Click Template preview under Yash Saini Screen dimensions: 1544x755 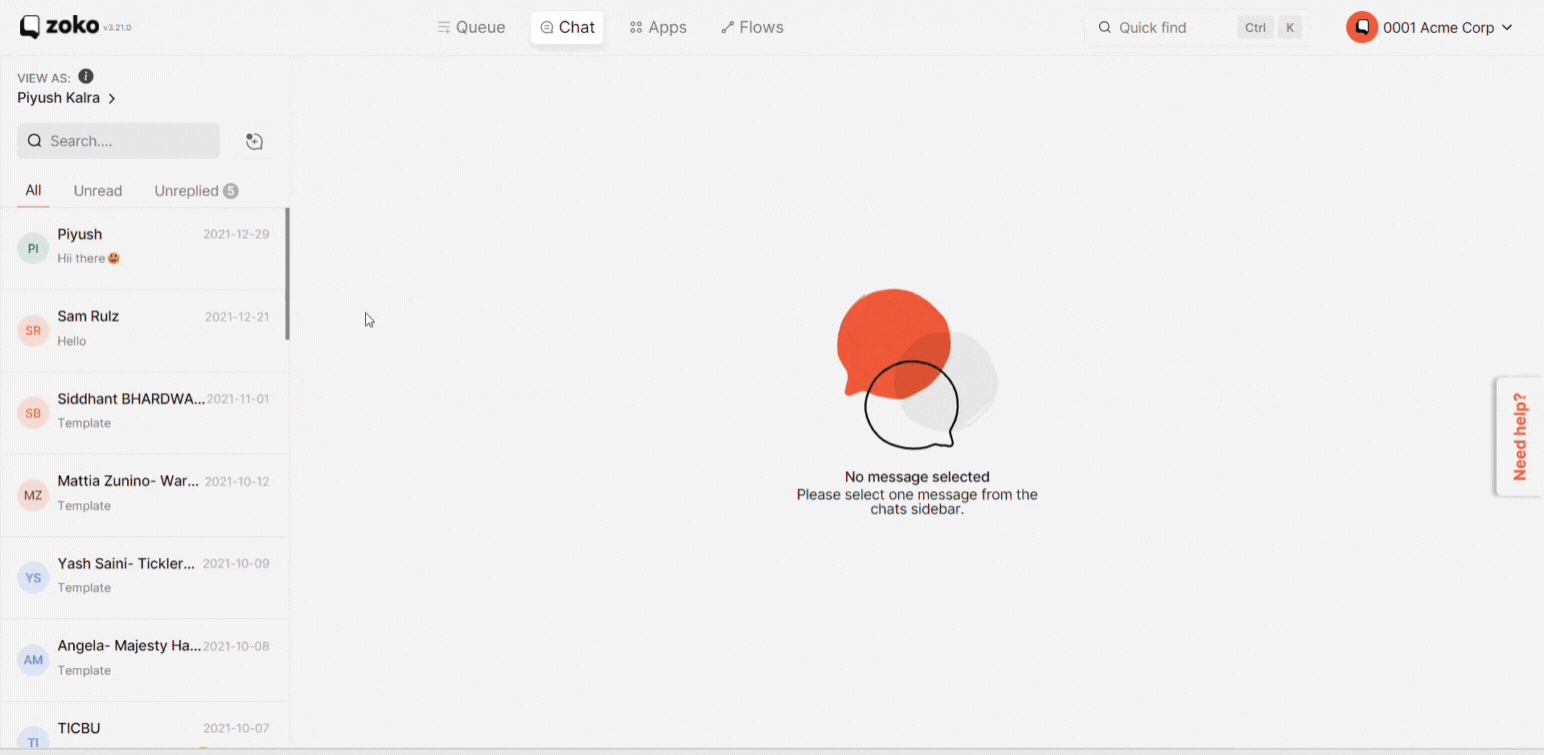(84, 588)
